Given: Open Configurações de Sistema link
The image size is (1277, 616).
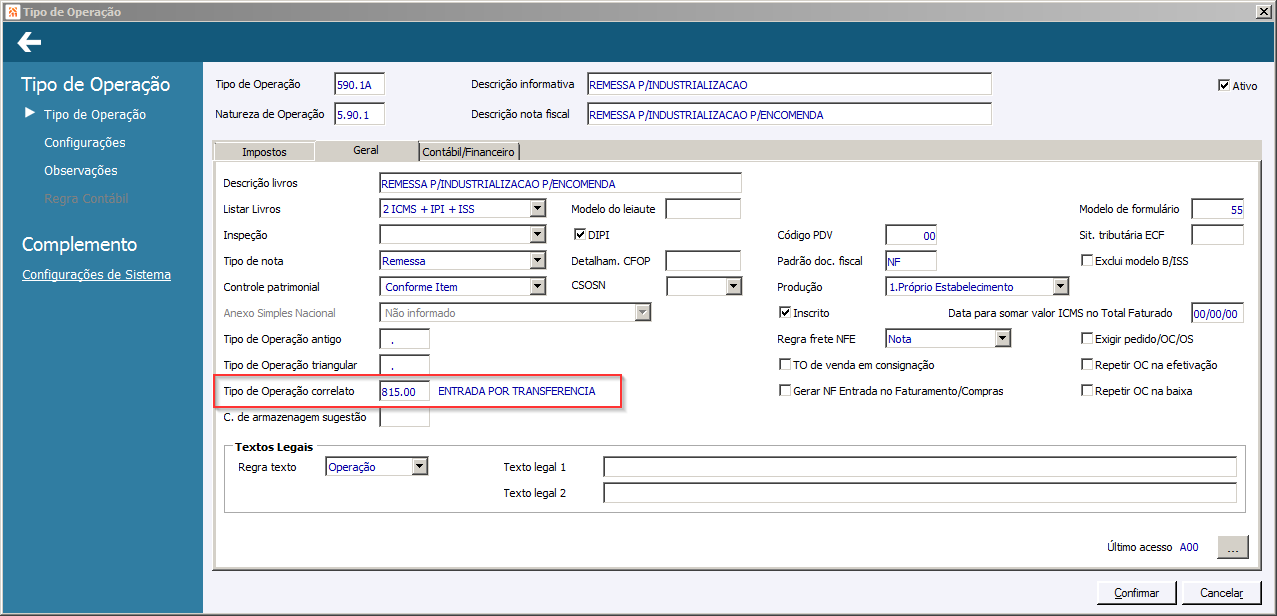Looking at the screenshot, I should coord(96,275).
